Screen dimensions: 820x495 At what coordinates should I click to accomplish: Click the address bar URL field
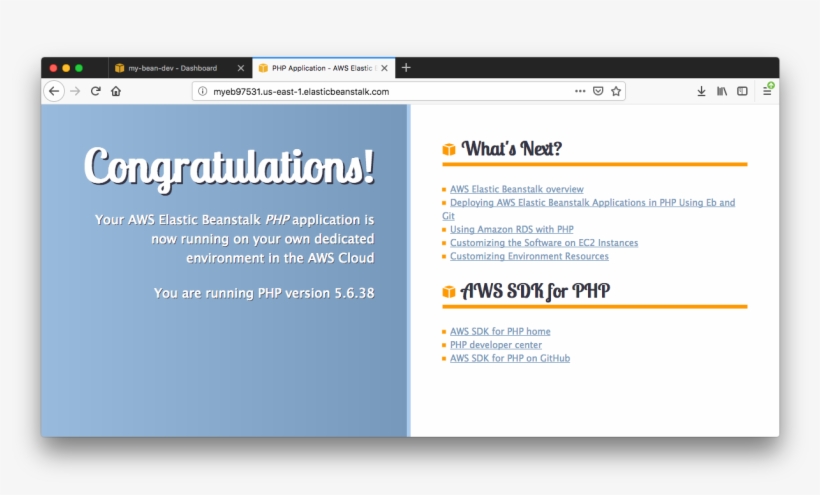click(409, 91)
